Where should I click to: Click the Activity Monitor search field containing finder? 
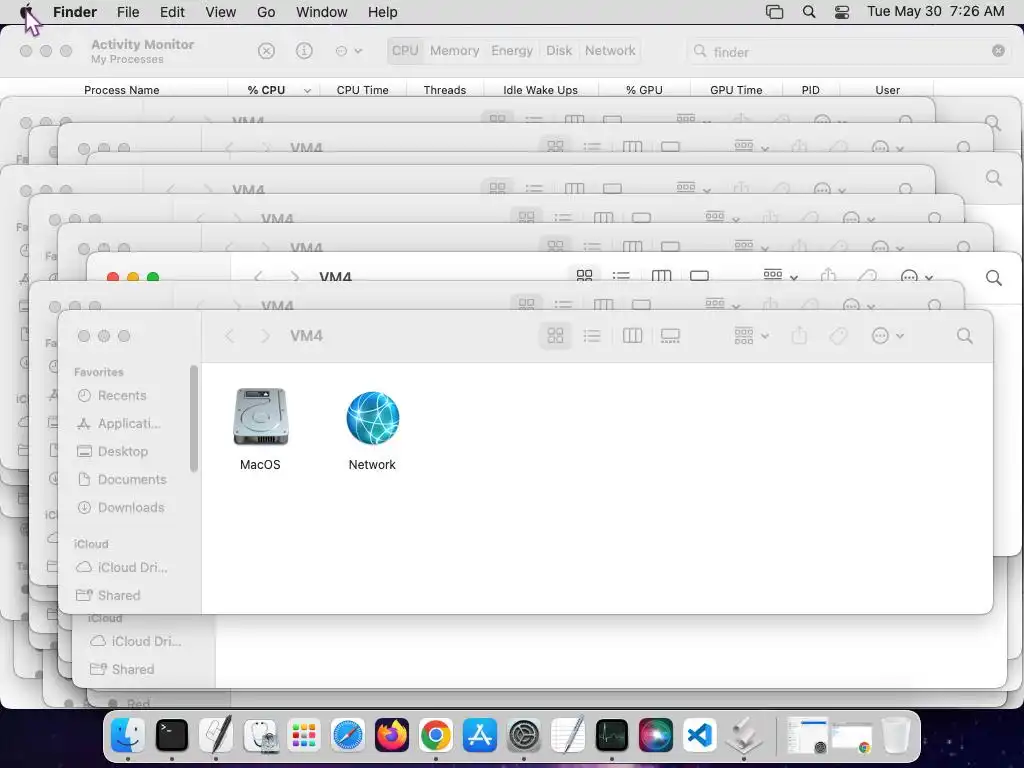click(x=849, y=51)
